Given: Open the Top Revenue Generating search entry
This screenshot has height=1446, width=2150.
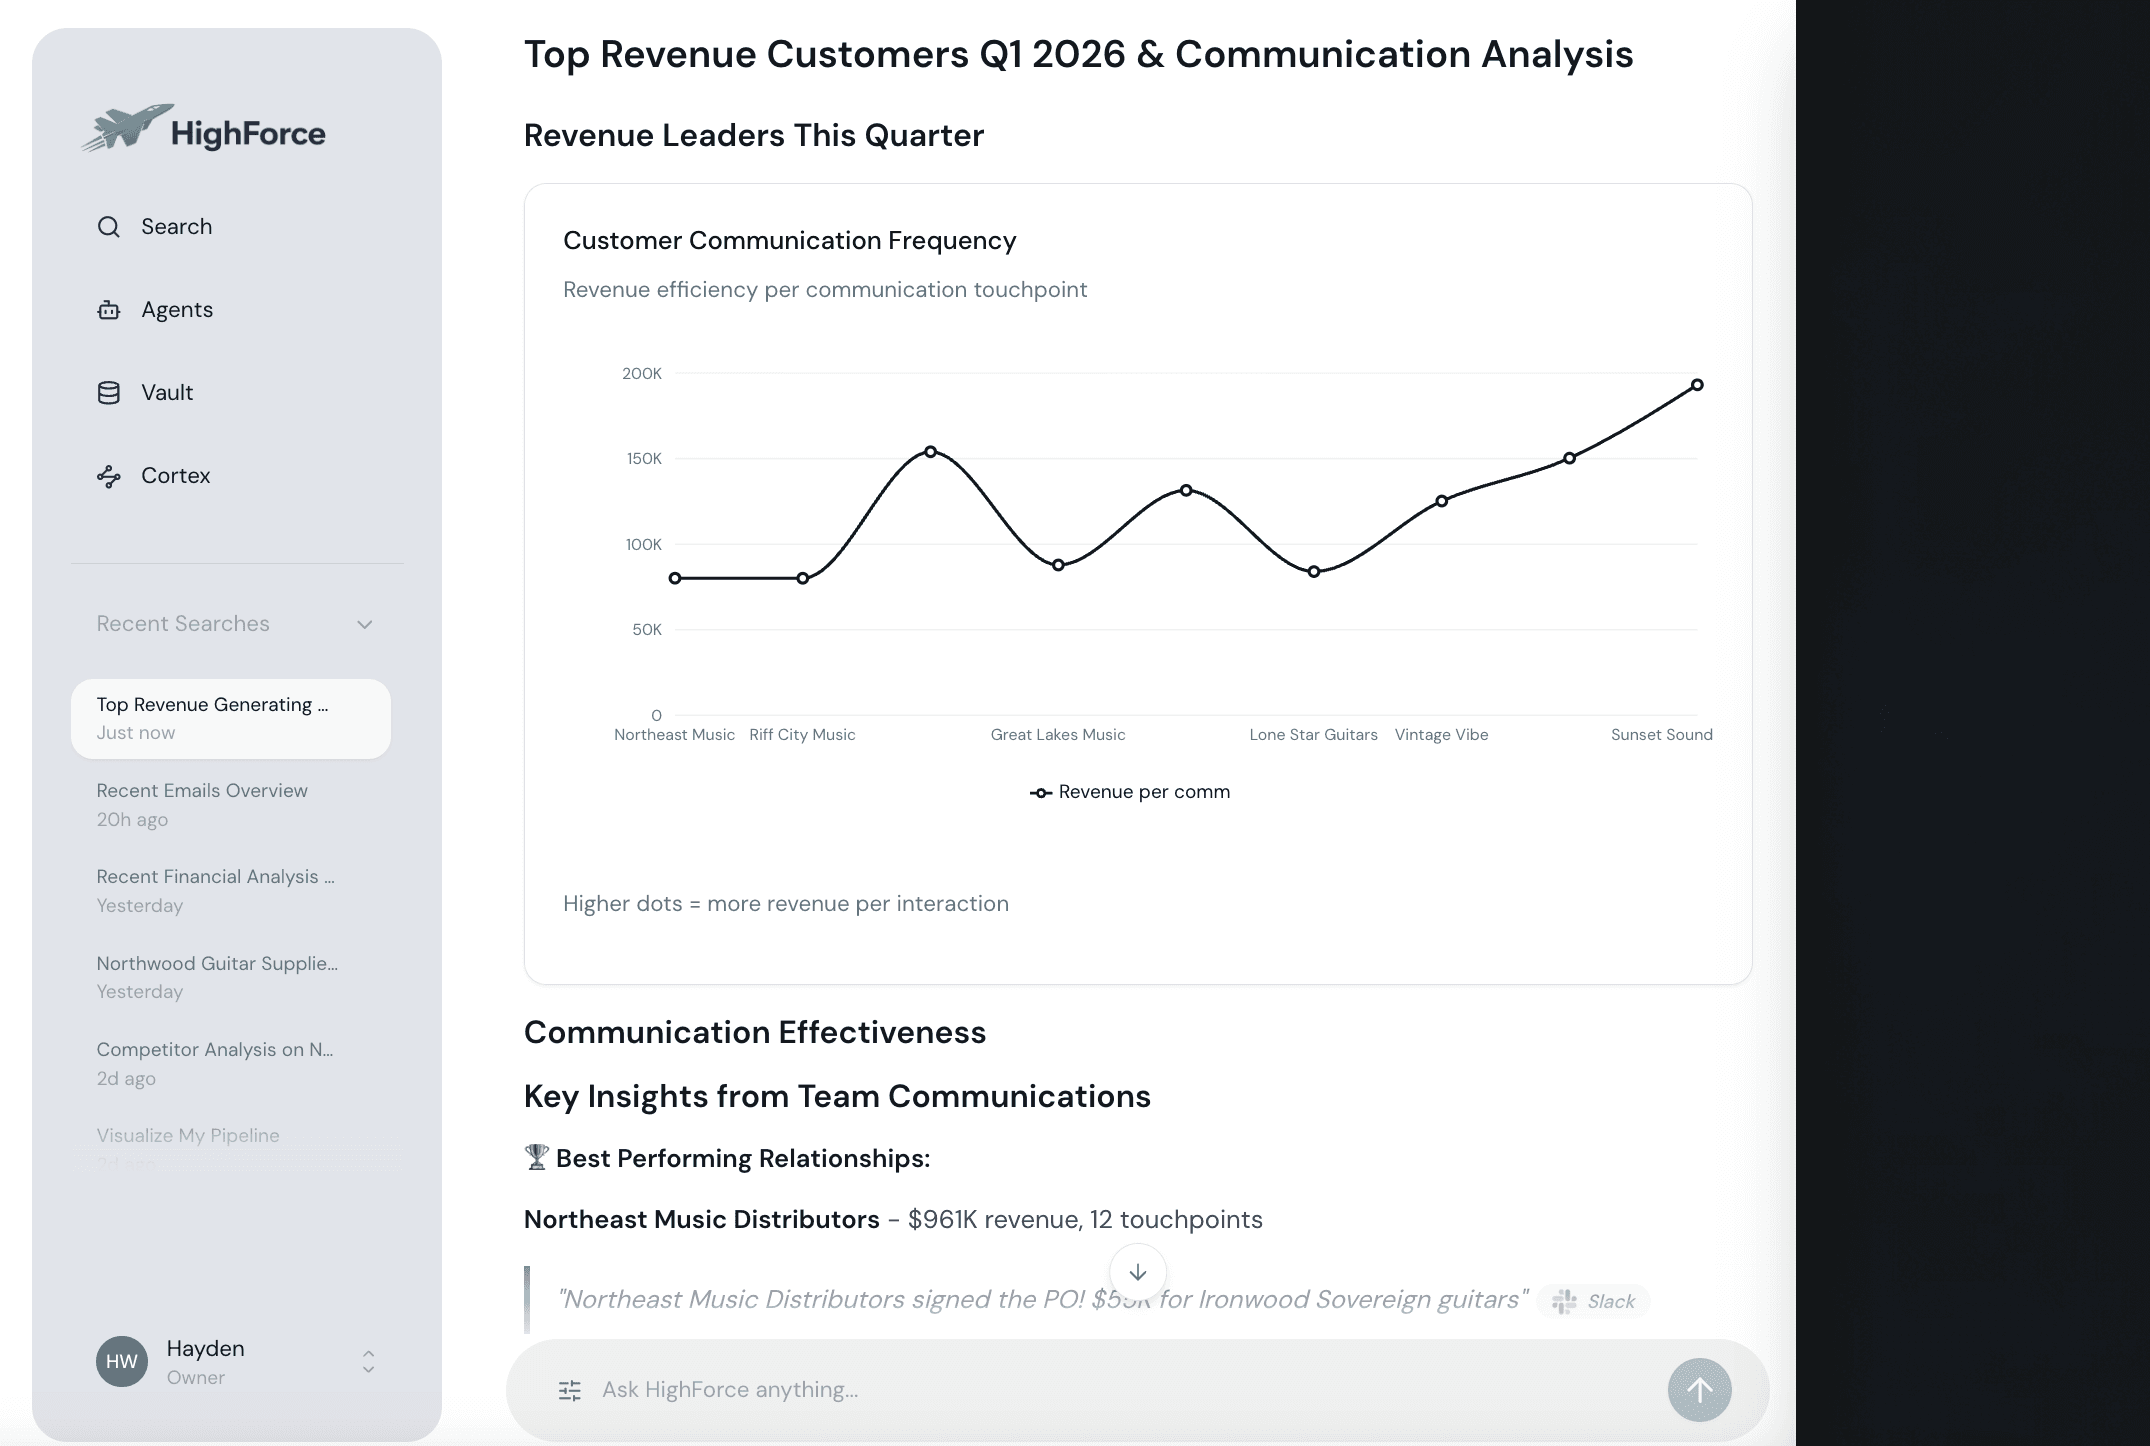Looking at the screenshot, I should coord(212,704).
